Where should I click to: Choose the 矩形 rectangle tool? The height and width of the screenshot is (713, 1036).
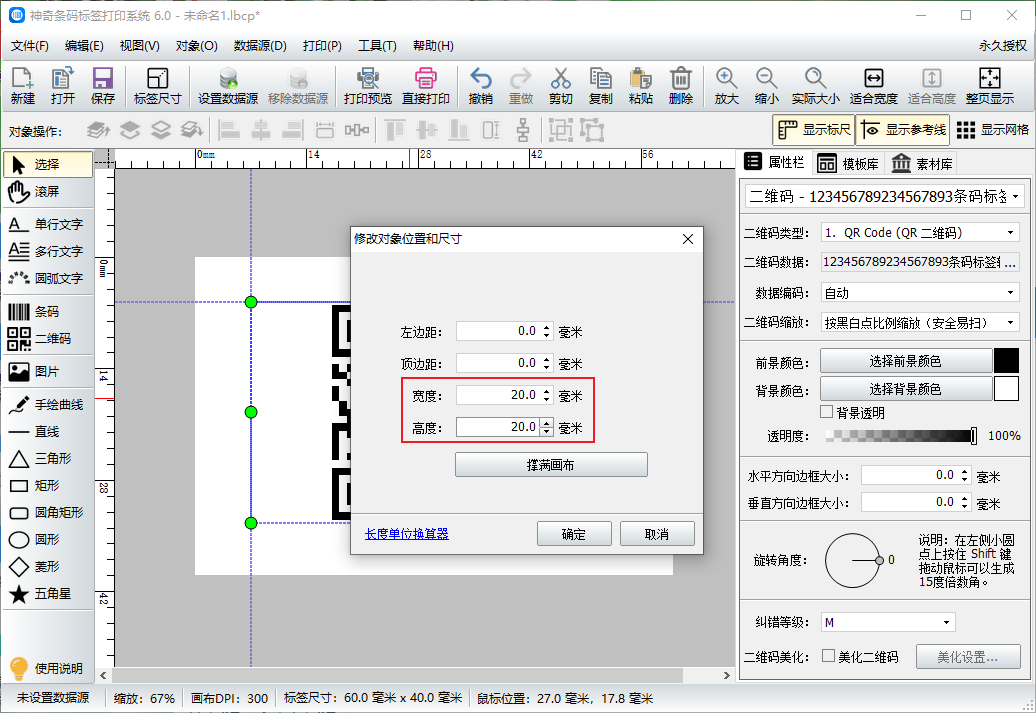tap(48, 486)
